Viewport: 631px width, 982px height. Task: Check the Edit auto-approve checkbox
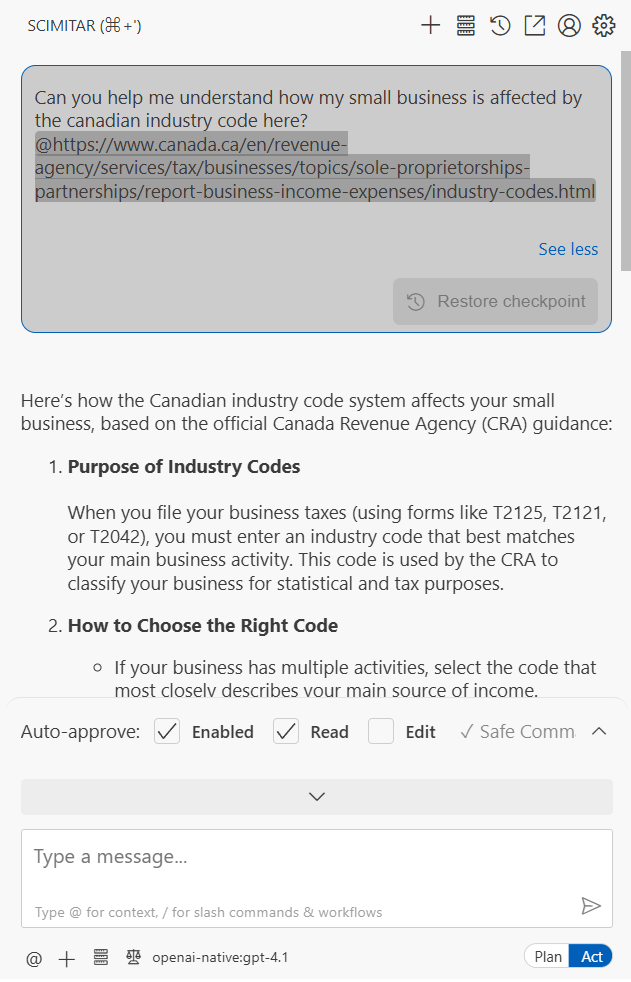(x=381, y=731)
